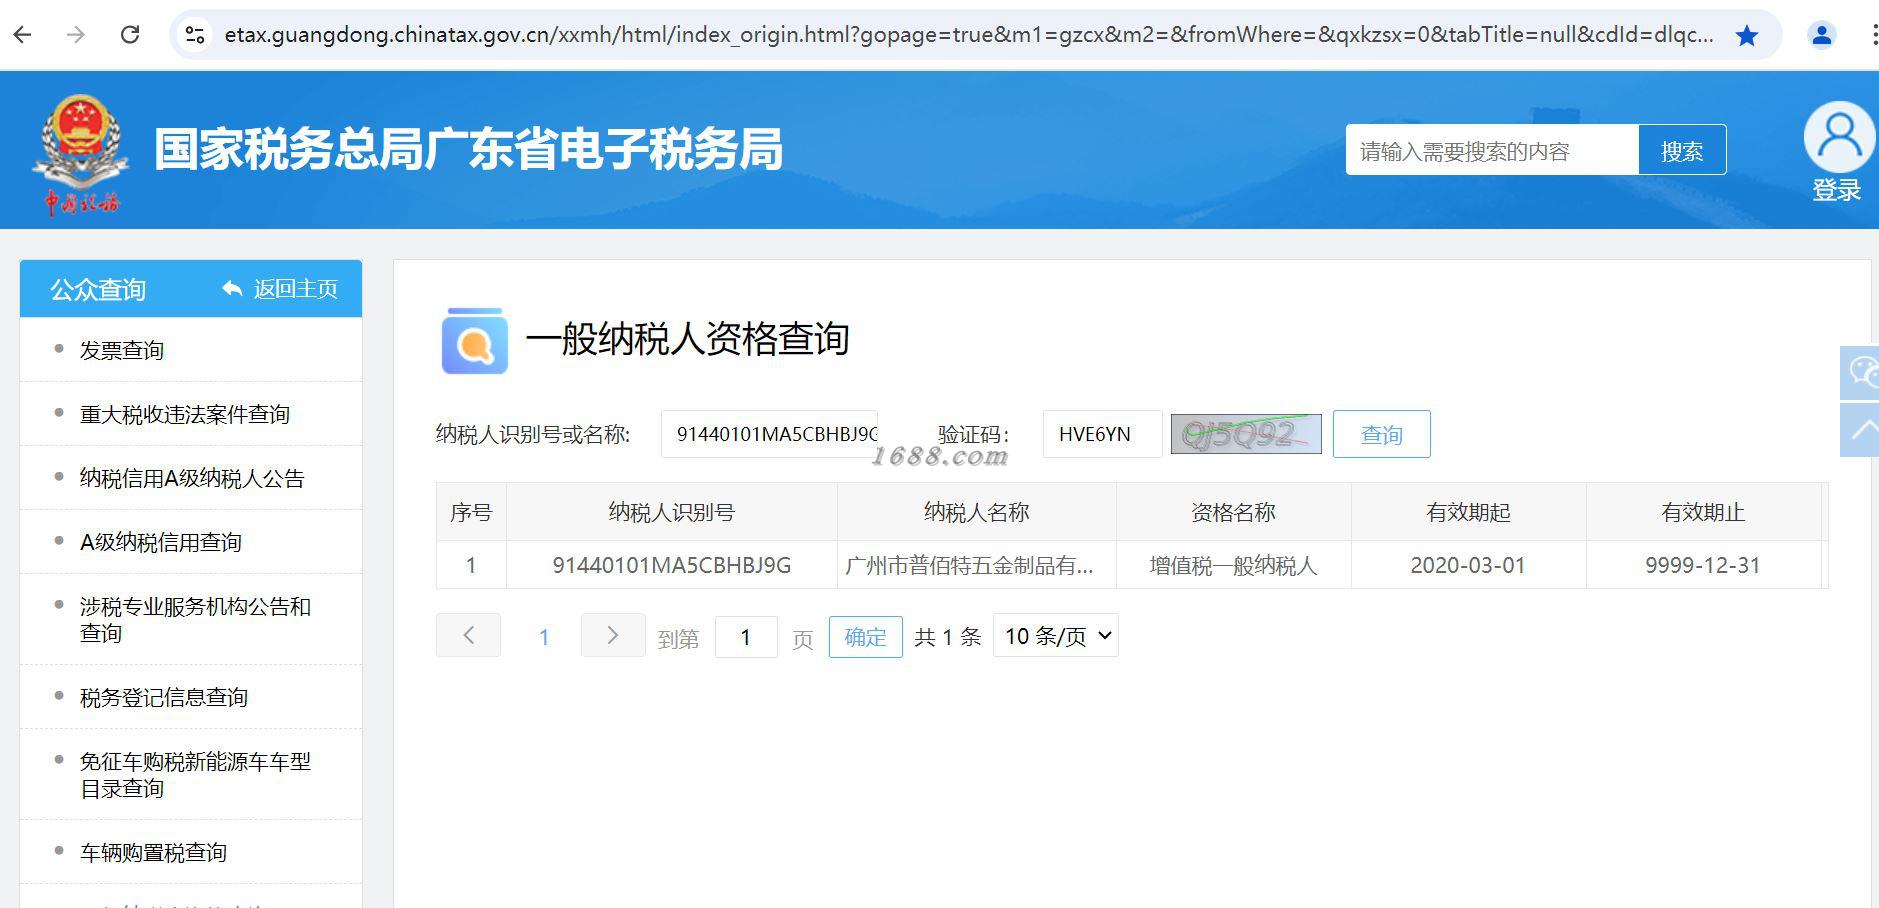Select page number 1 in pagination

[x=544, y=637]
